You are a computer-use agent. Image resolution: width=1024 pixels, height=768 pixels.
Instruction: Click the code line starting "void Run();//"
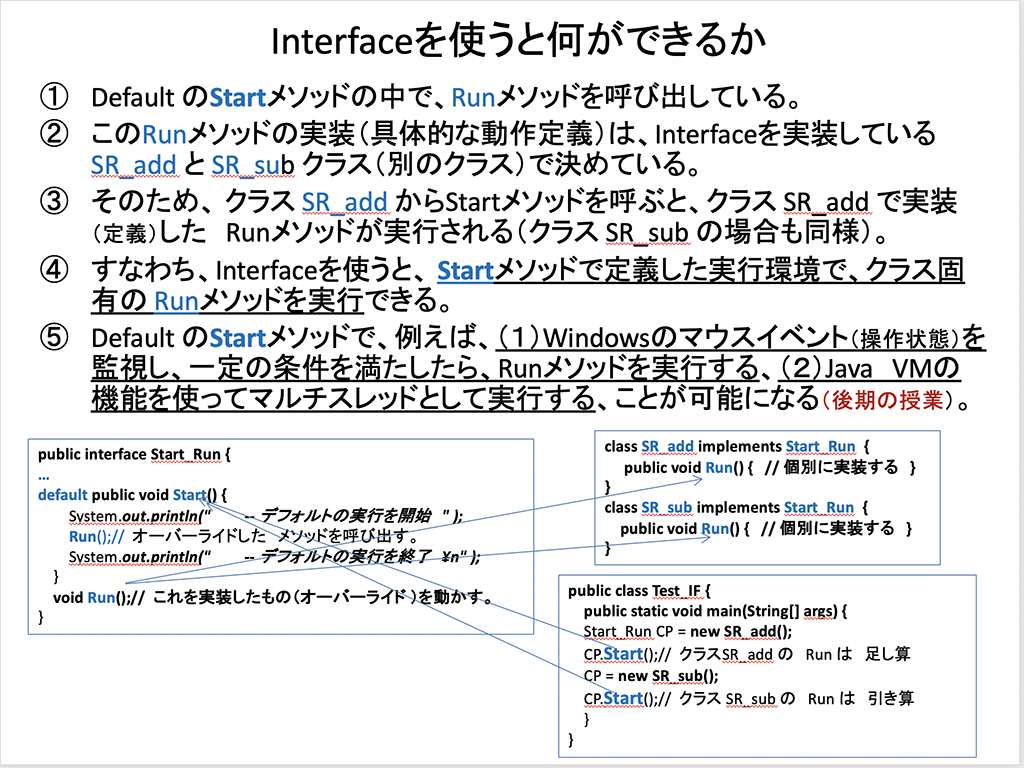coord(273,597)
